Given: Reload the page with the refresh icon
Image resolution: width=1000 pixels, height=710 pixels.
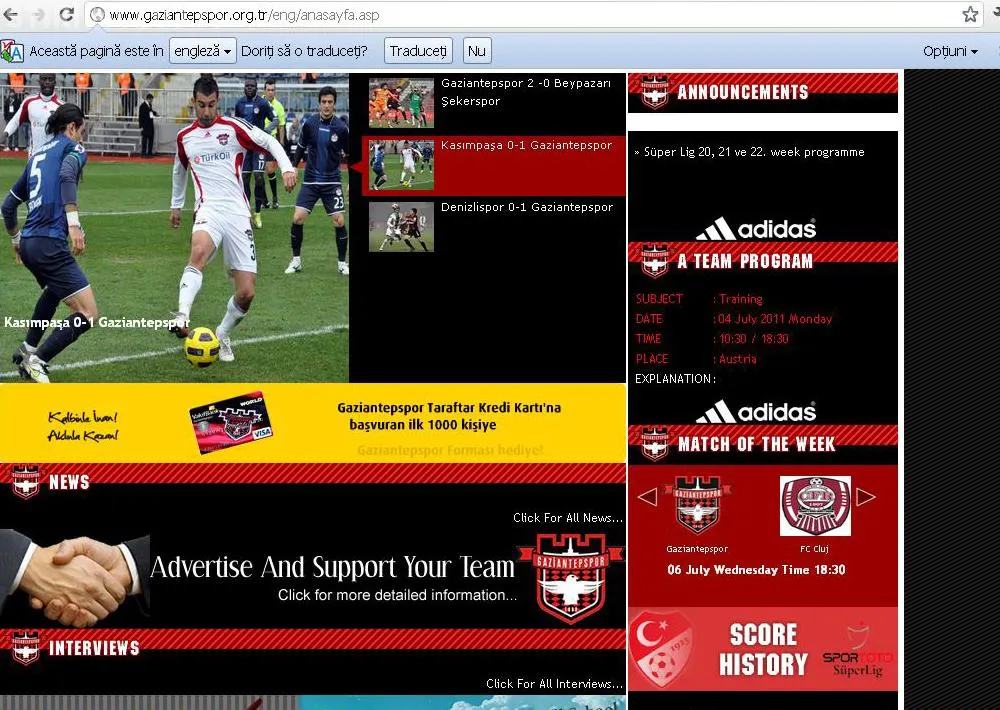Looking at the screenshot, I should click(67, 15).
